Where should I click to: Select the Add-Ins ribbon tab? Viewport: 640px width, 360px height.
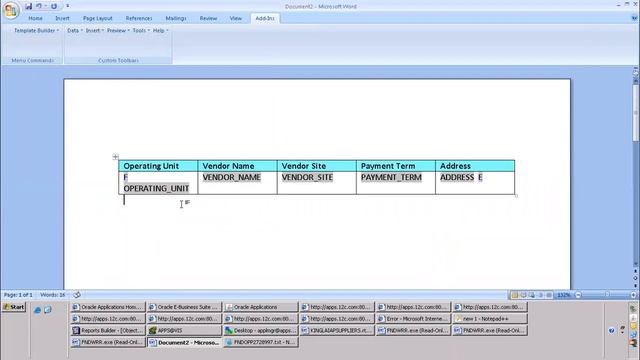[x=265, y=18]
